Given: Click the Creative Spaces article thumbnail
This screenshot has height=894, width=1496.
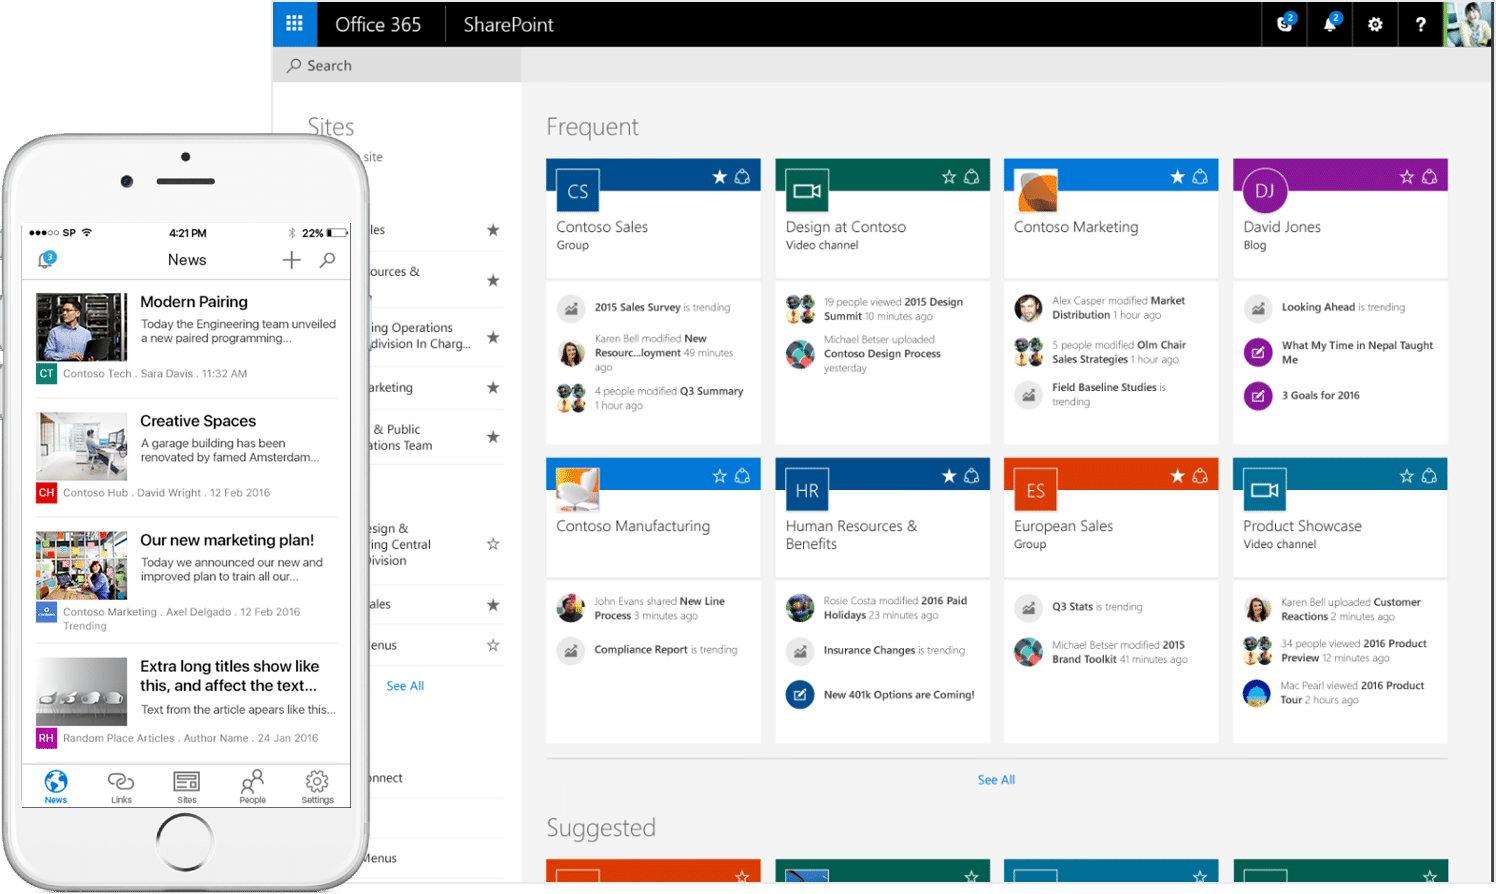Looking at the screenshot, I should 82,446.
